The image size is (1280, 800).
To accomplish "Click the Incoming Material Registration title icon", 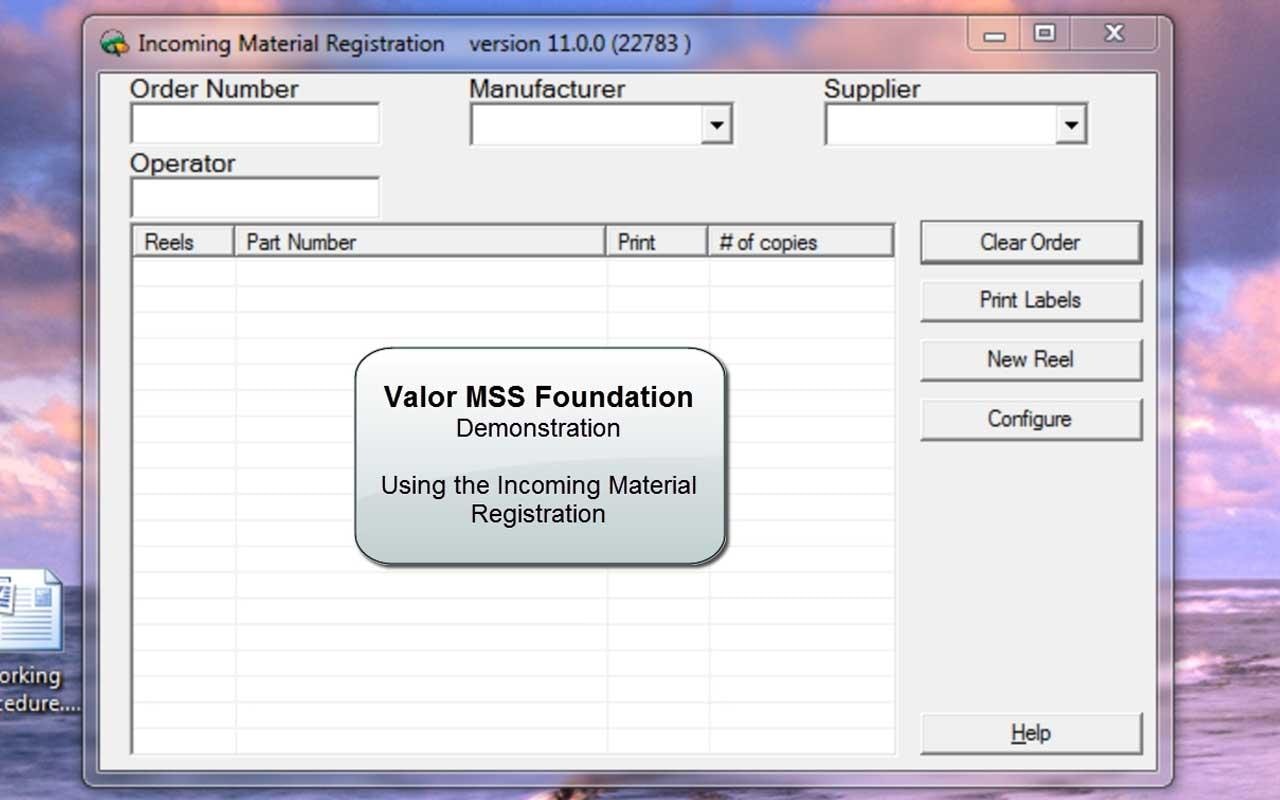I will (x=115, y=44).
